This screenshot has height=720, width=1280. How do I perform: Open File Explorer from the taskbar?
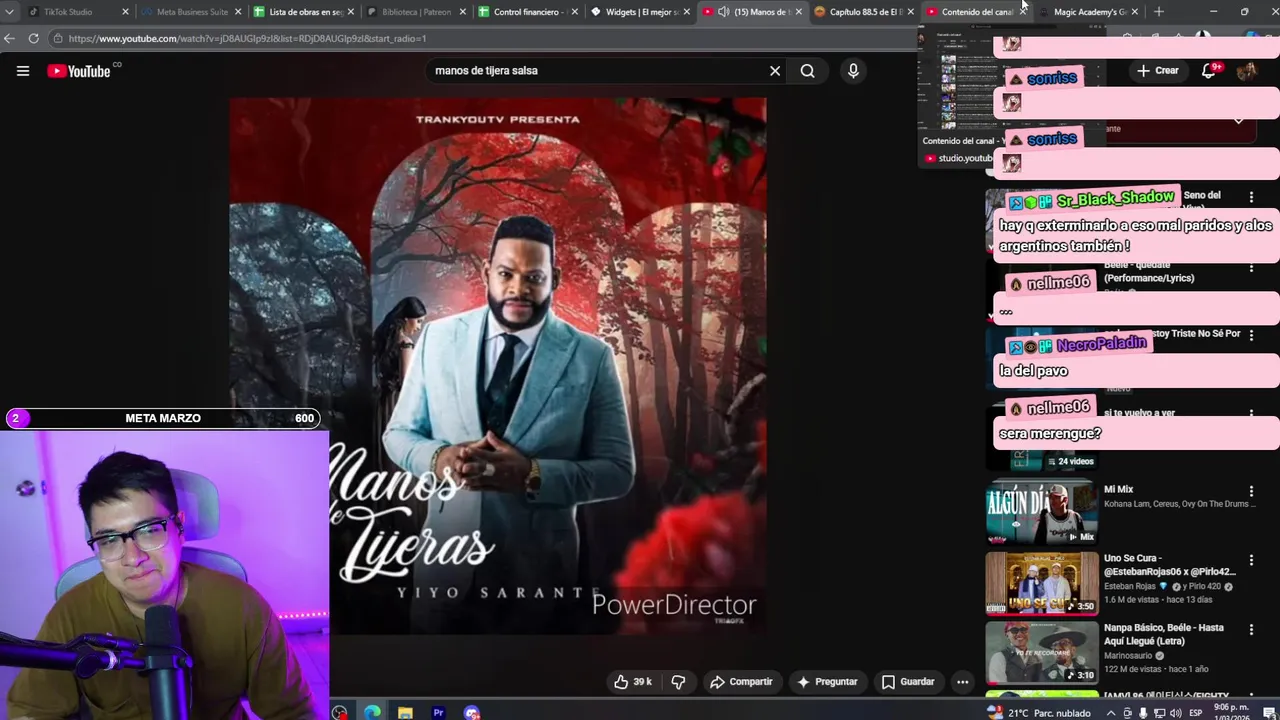coord(405,712)
